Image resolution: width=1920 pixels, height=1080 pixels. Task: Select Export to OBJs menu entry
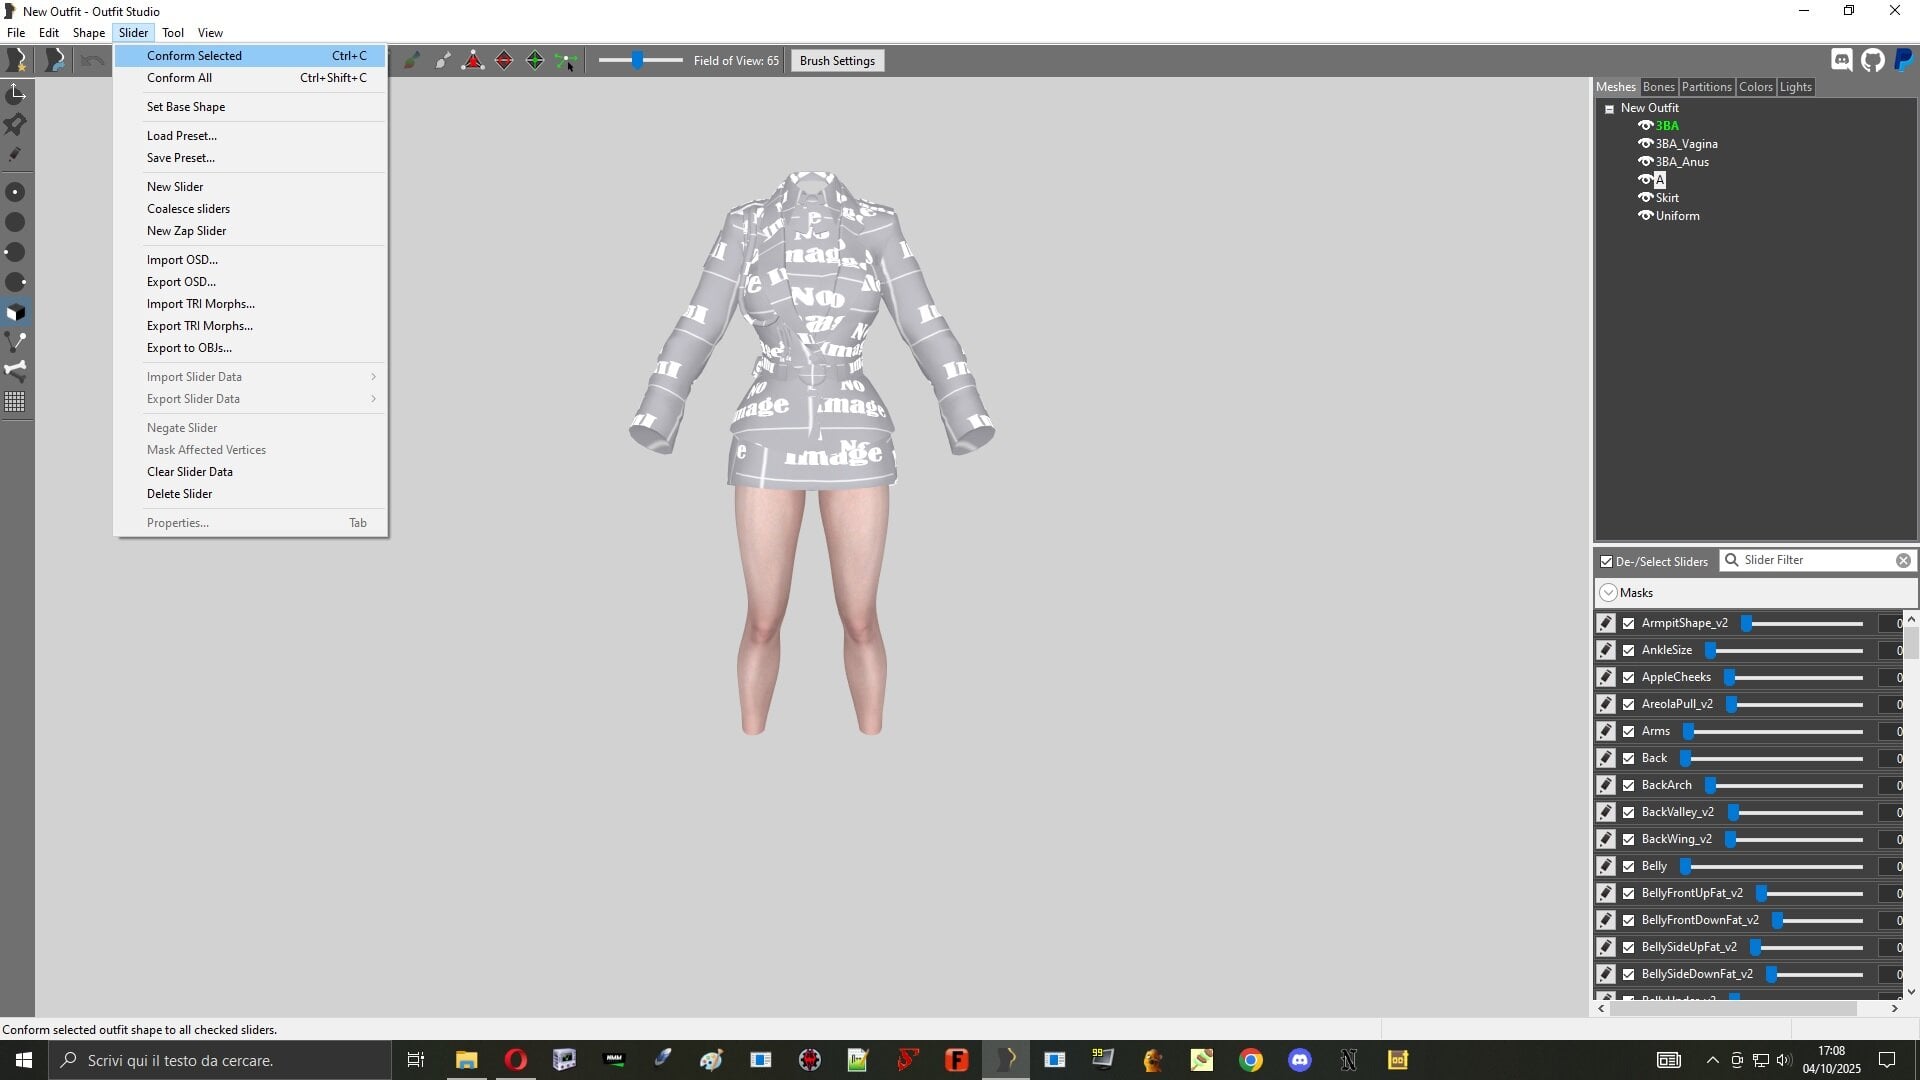point(250,348)
